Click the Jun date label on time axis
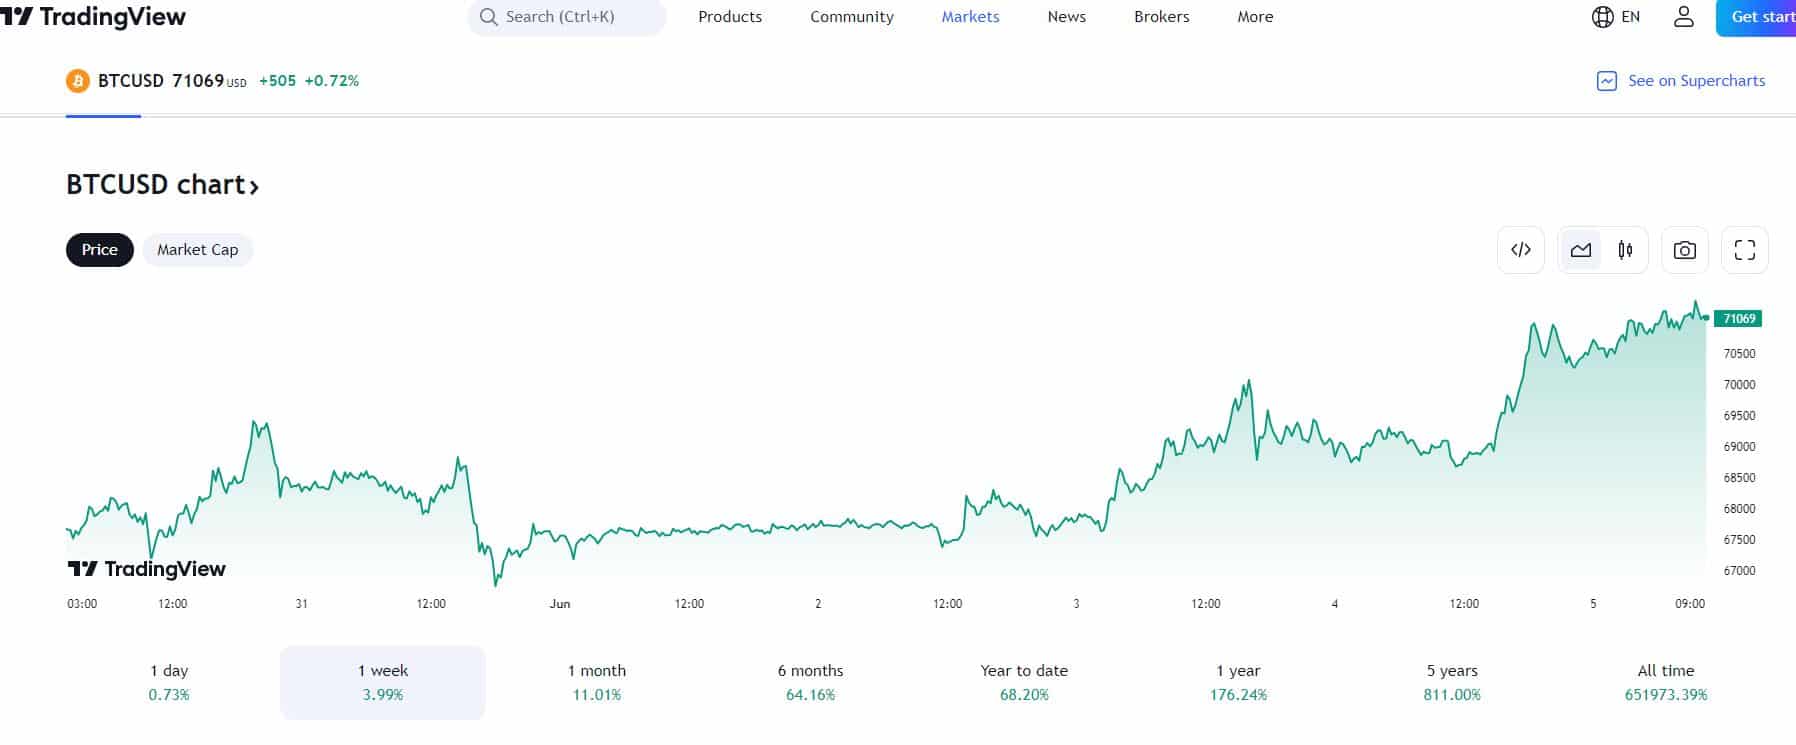The height and width of the screenshot is (745, 1796). coord(560,604)
